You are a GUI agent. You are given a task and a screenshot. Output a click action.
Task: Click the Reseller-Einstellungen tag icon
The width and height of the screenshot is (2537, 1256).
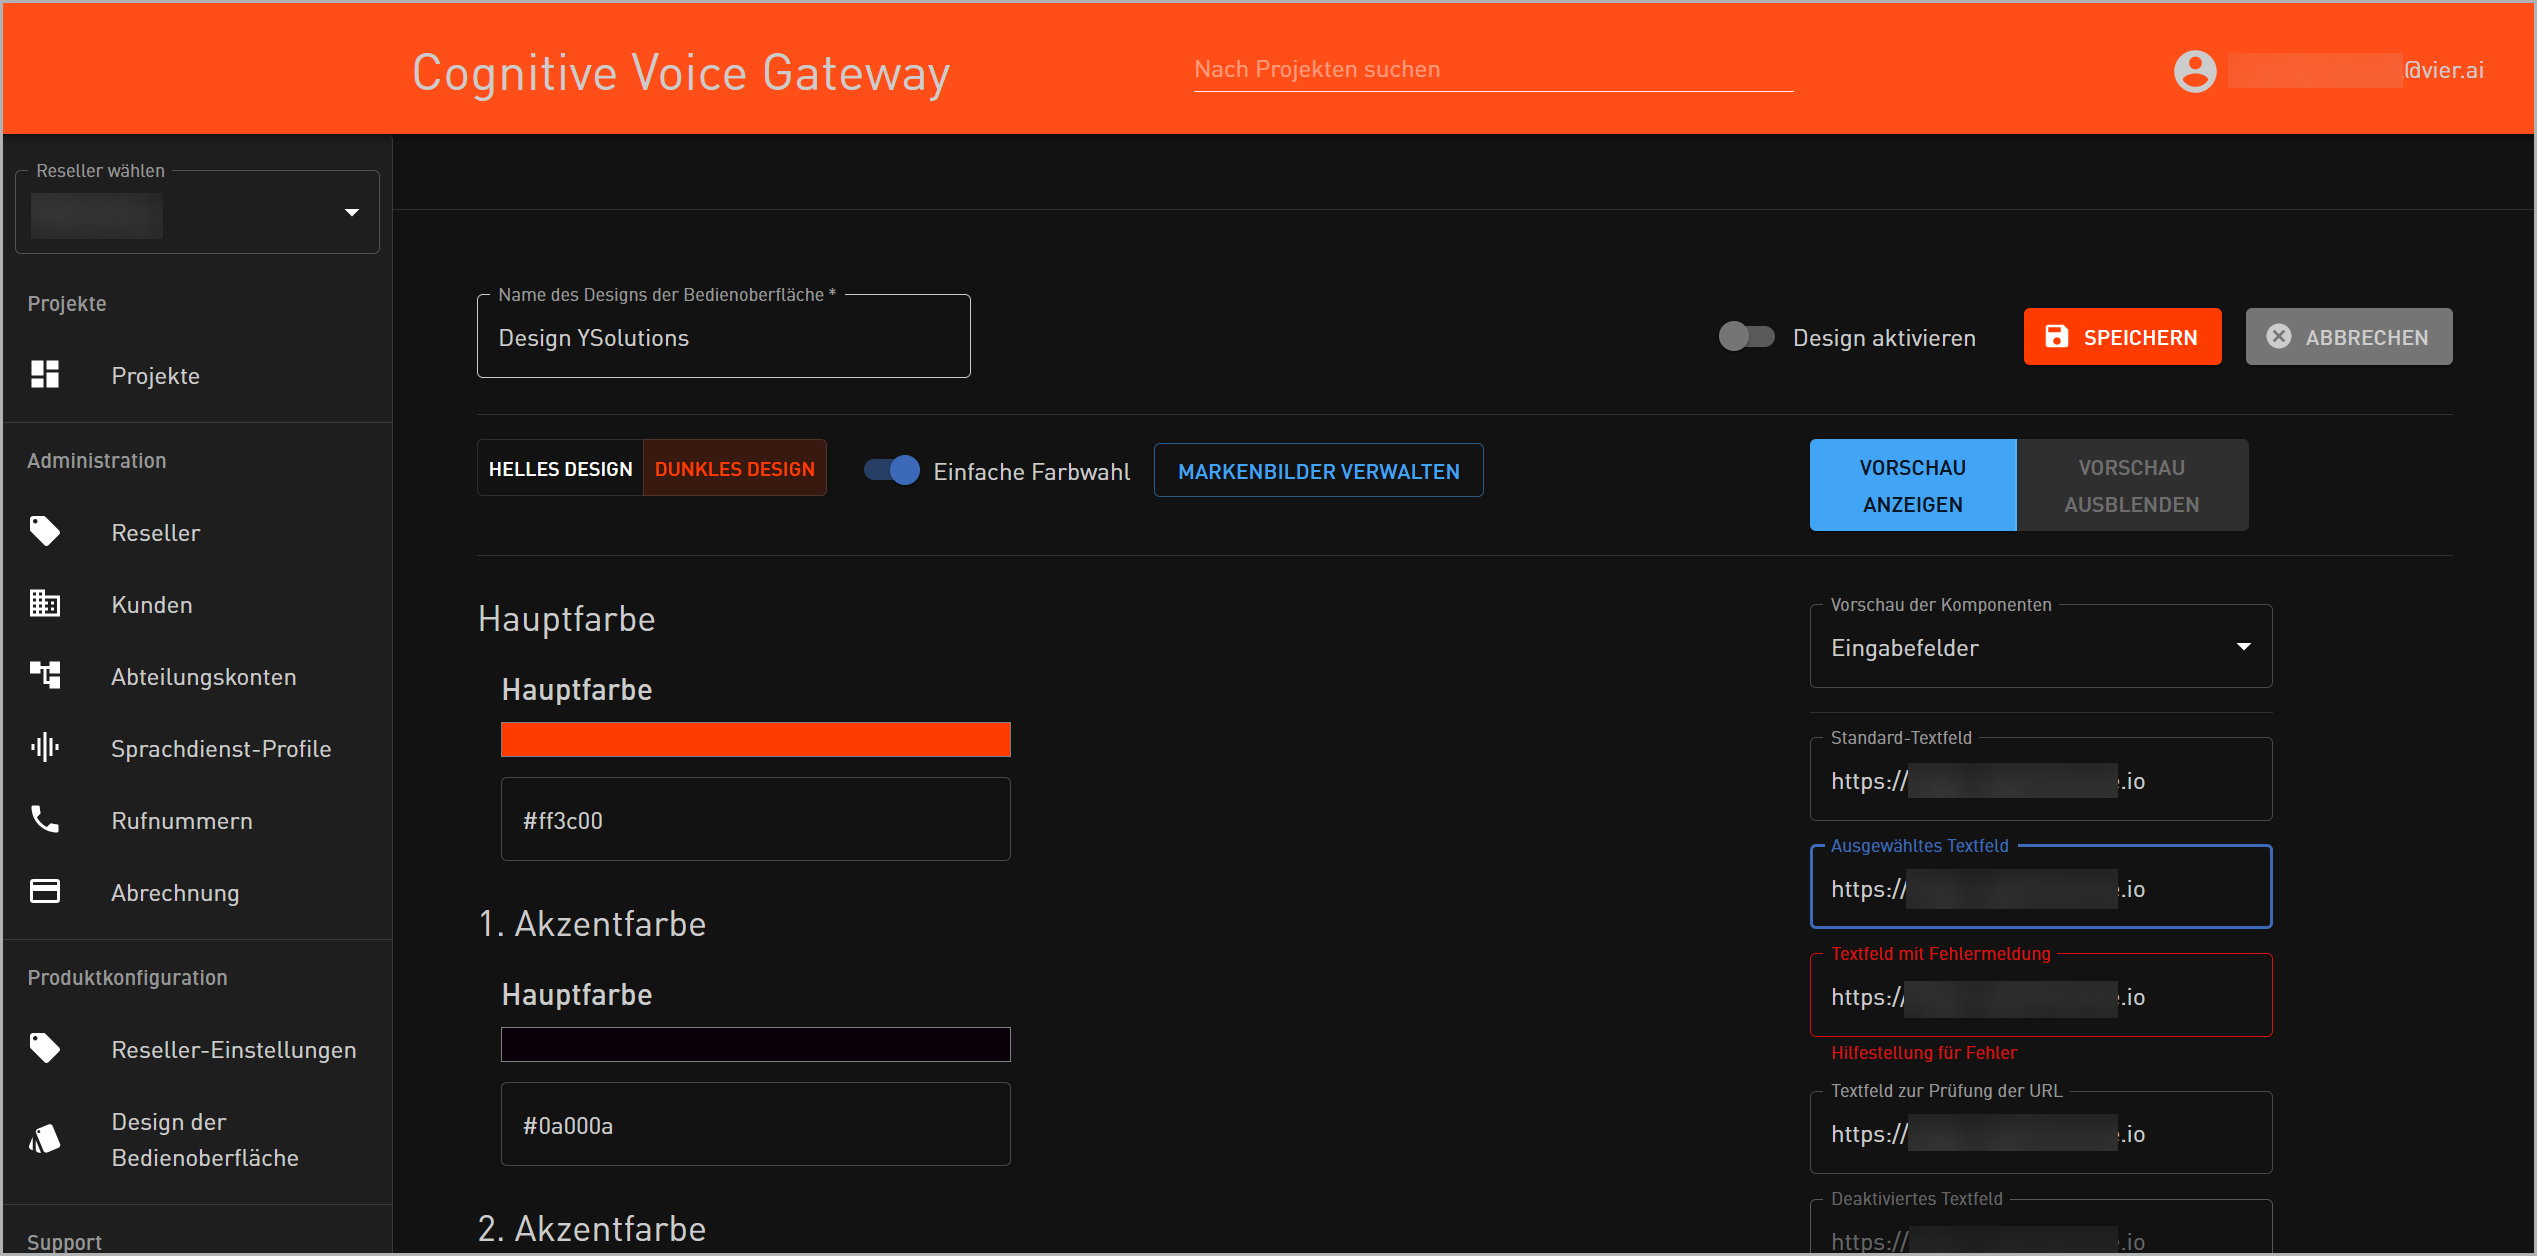[x=45, y=1048]
